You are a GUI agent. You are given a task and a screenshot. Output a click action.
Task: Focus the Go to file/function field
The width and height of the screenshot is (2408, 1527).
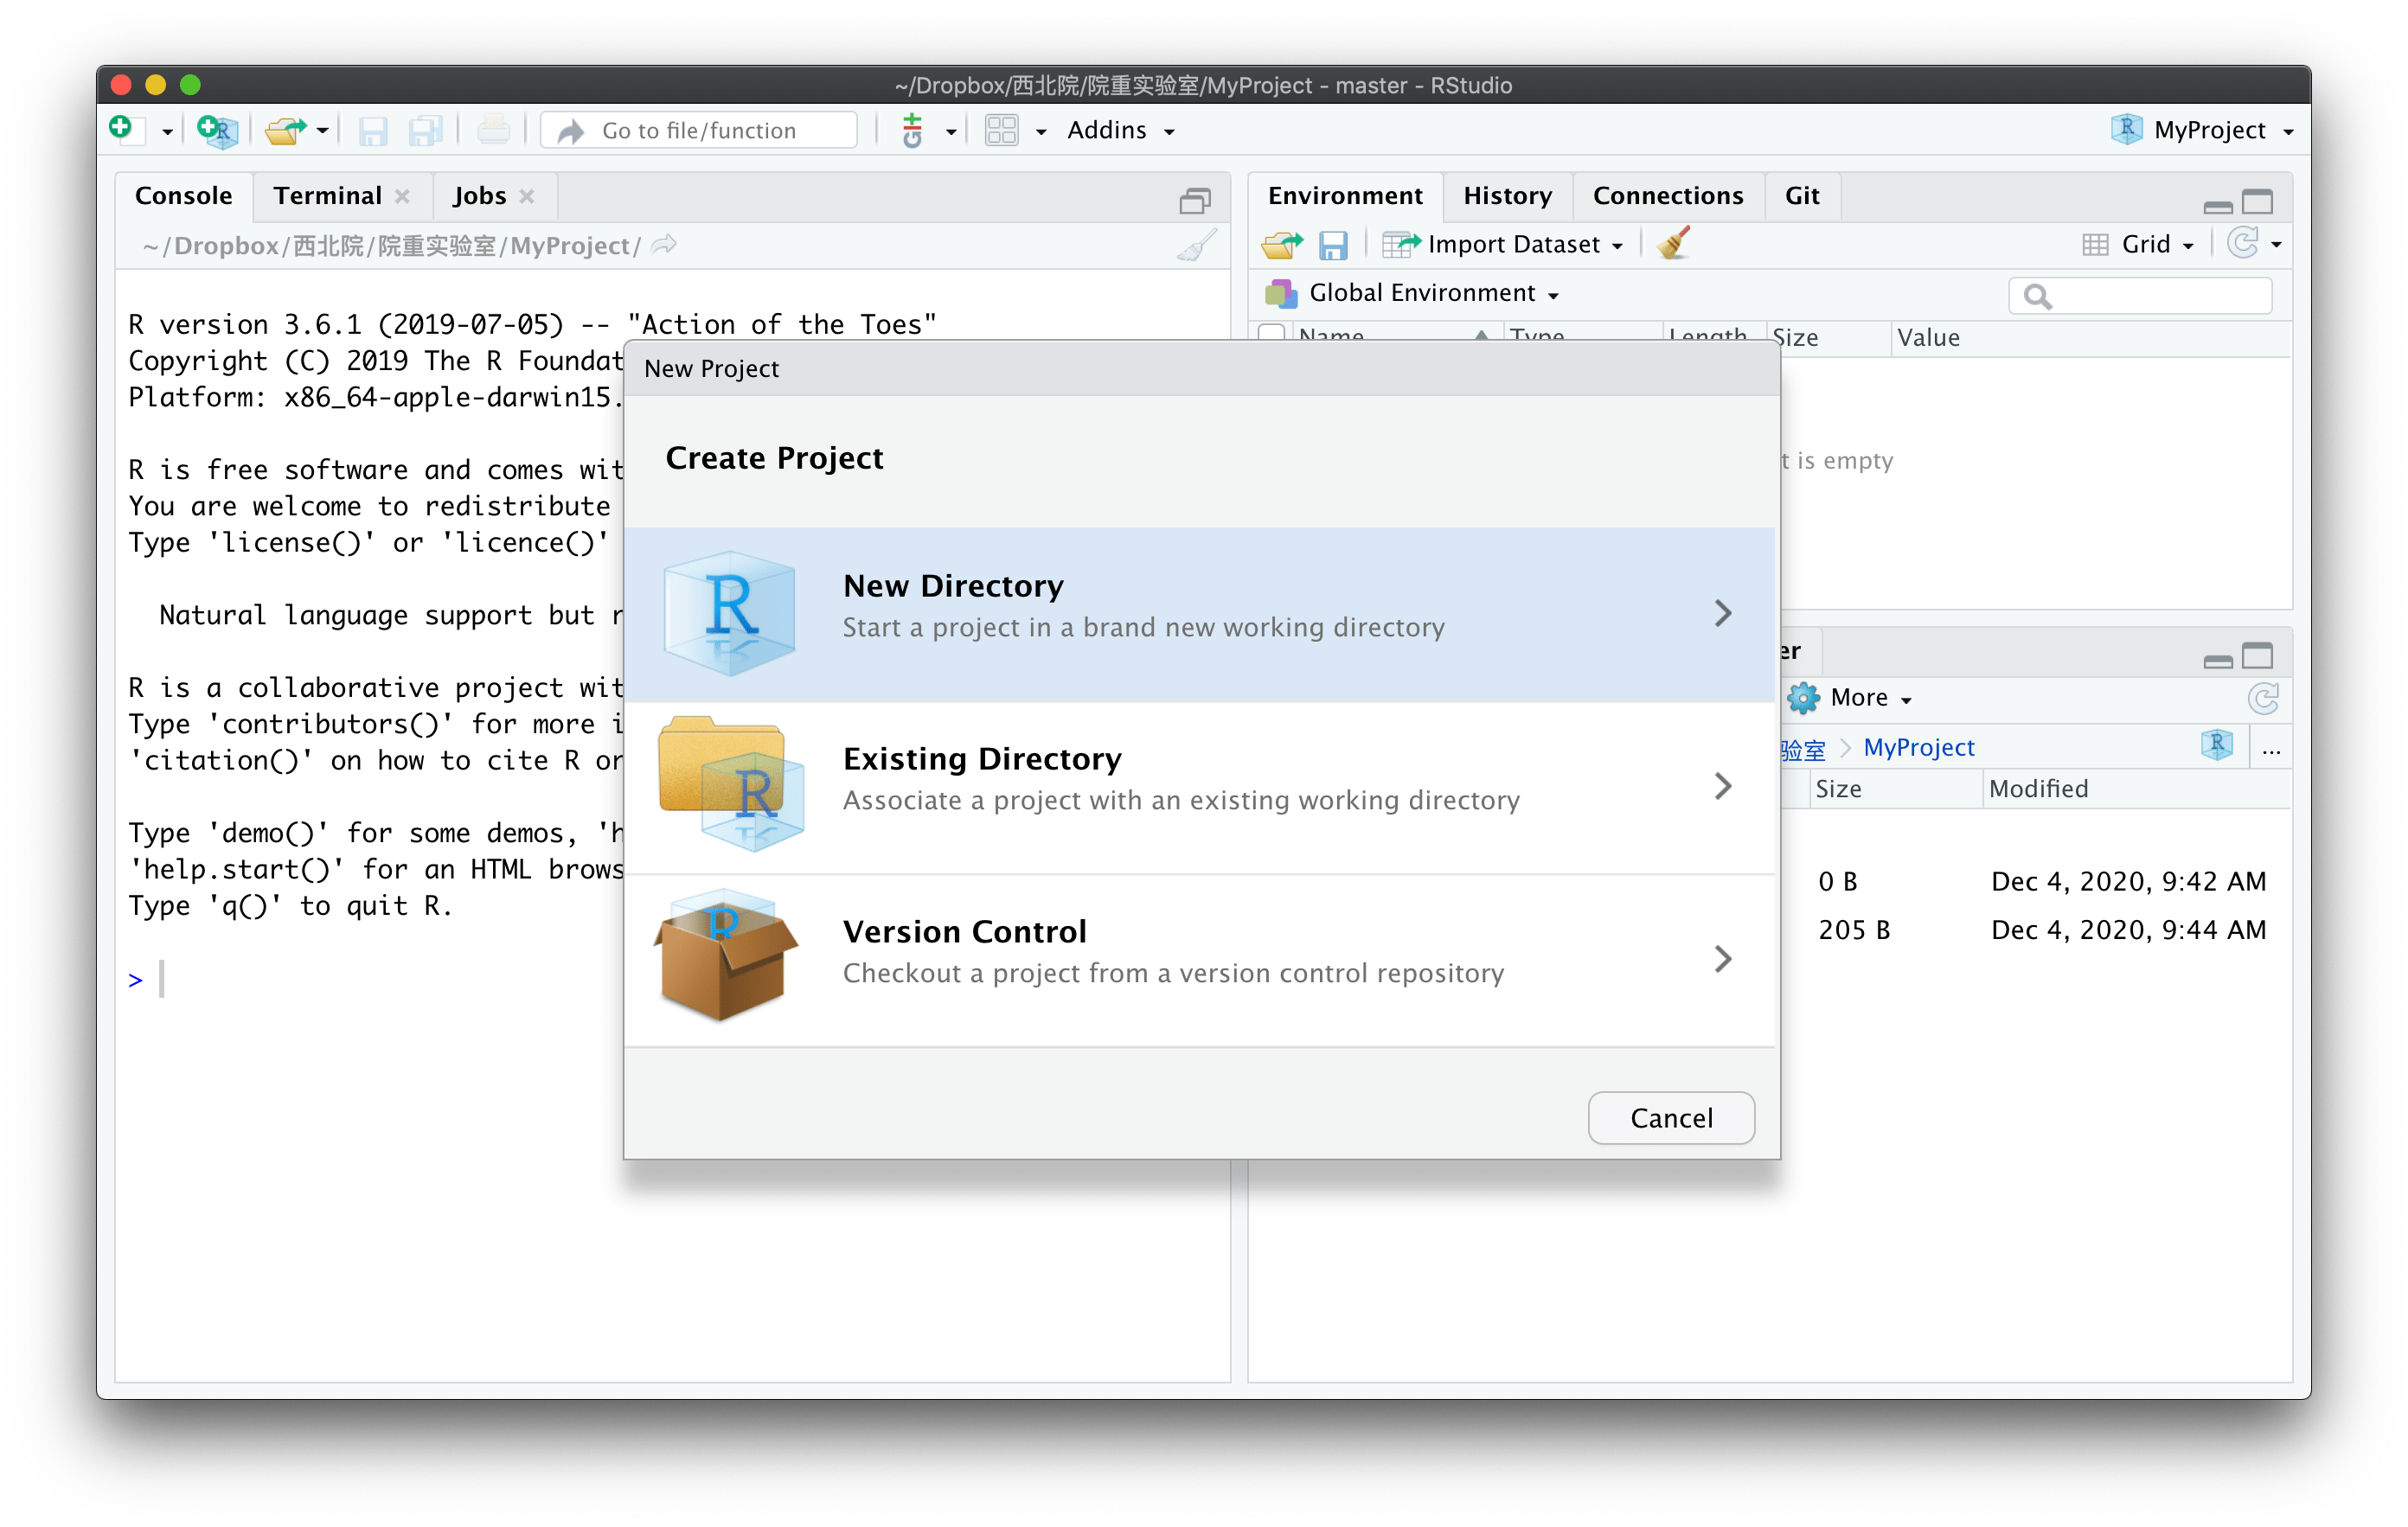tap(699, 131)
